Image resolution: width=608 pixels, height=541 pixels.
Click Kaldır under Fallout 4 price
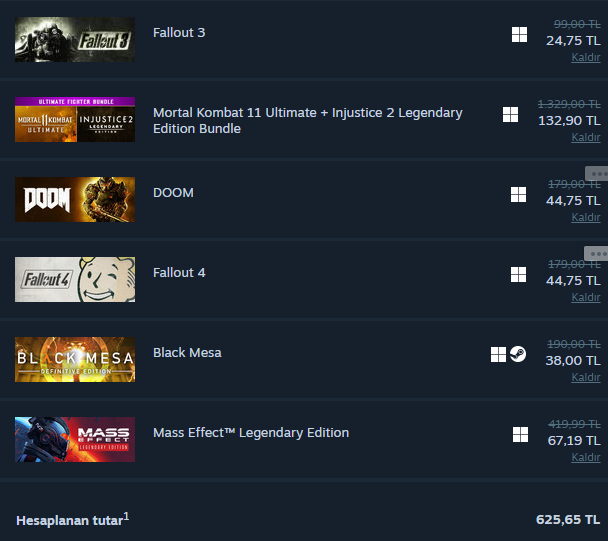tap(586, 297)
